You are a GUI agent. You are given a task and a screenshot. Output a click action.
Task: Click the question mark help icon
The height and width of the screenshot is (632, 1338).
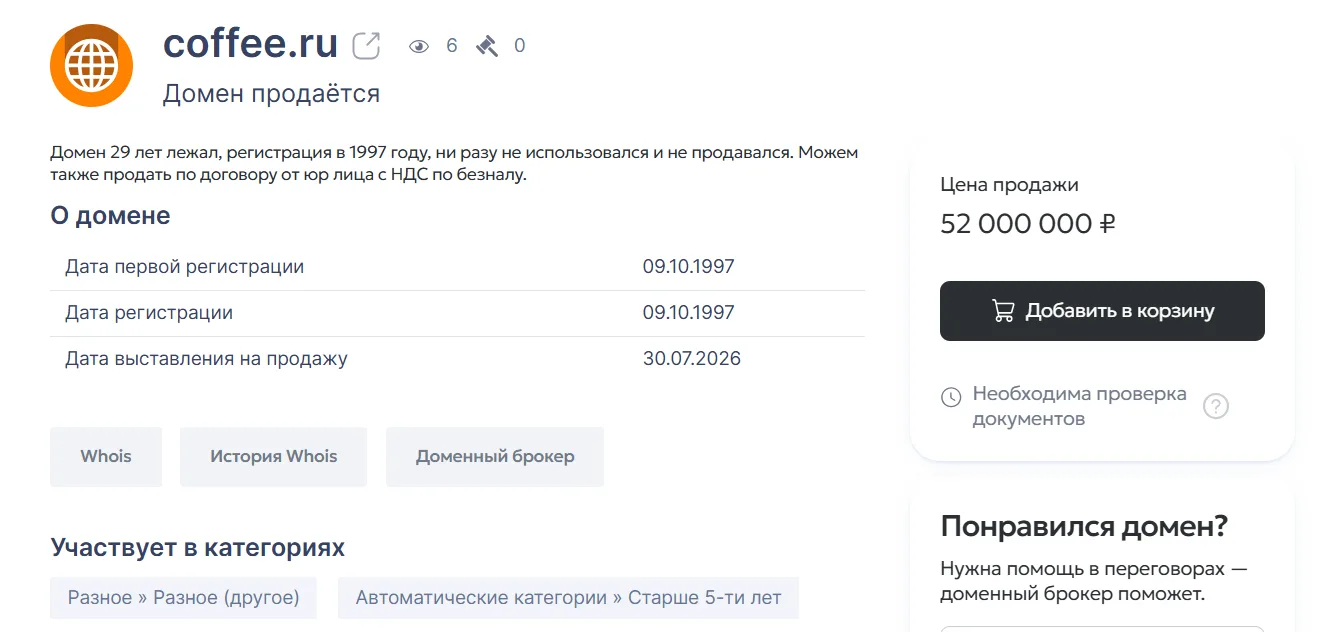point(1215,406)
